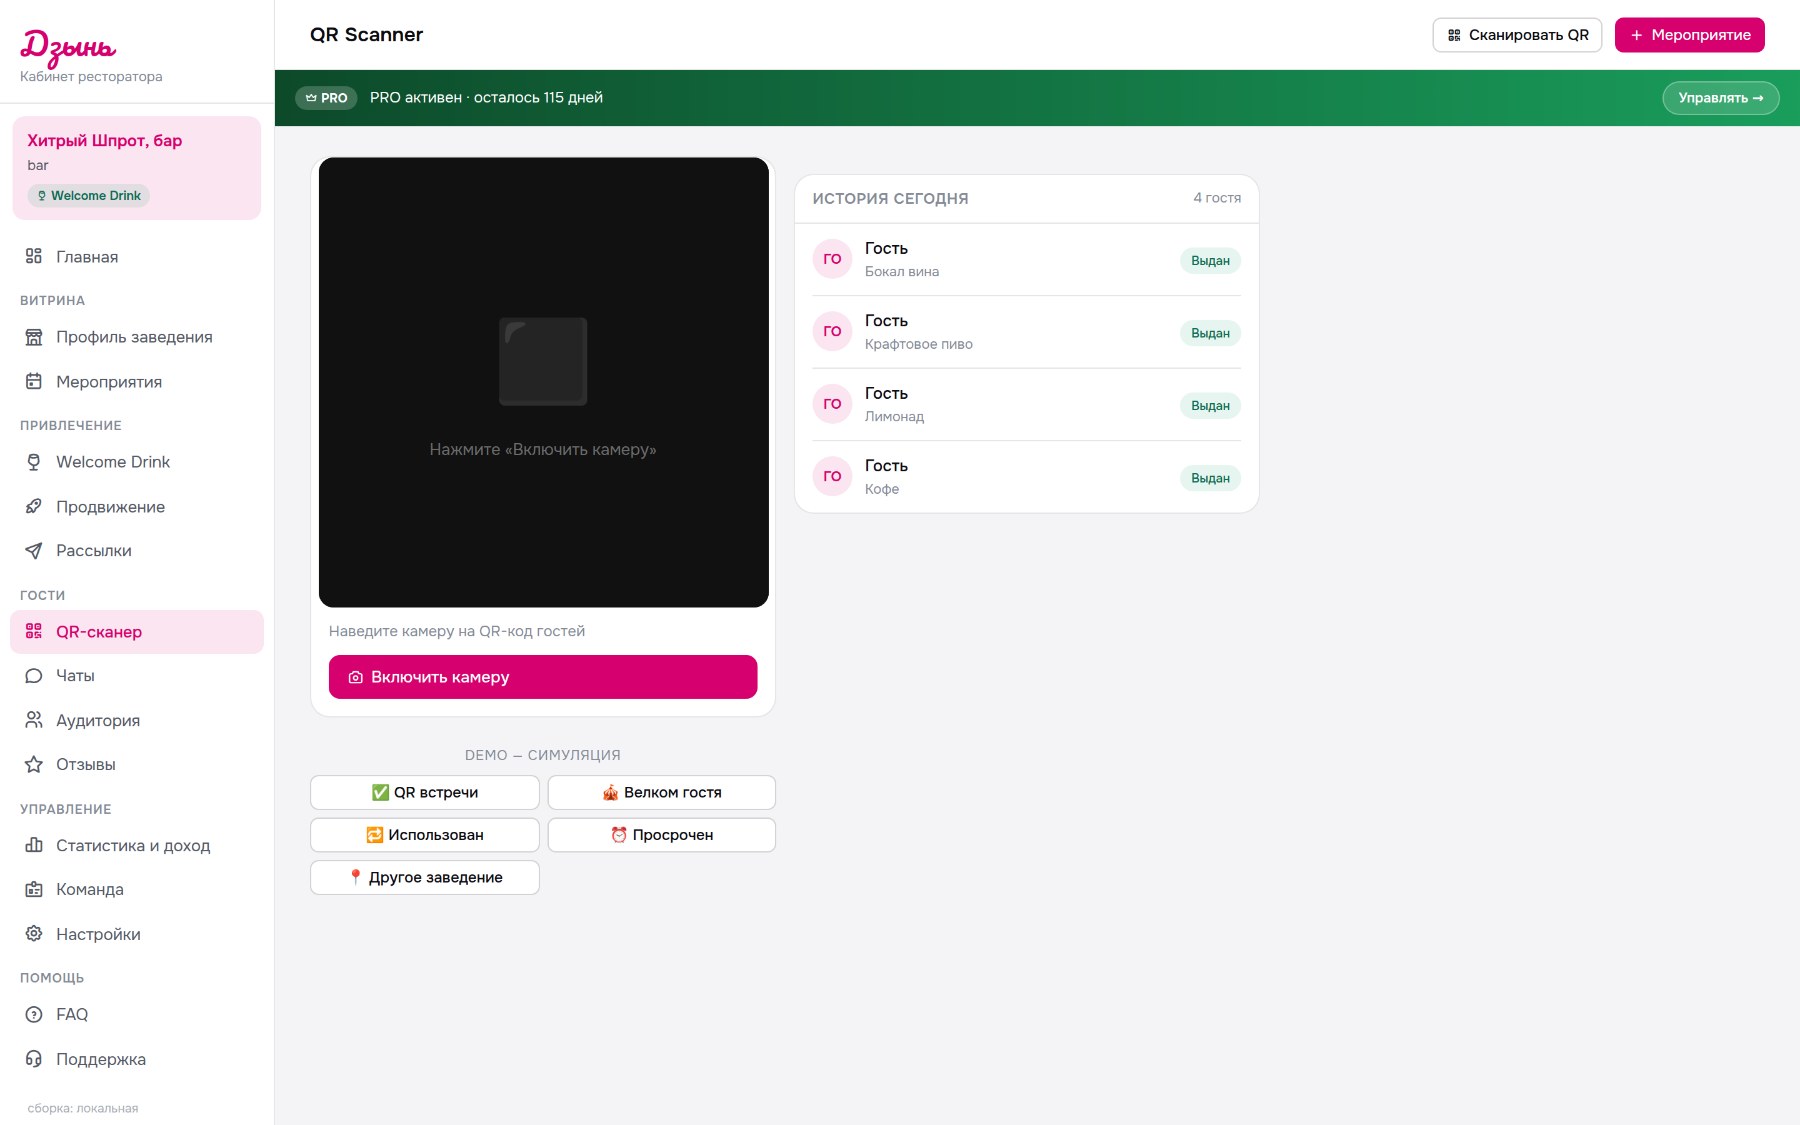1800x1125 pixels.
Task: Click the Рассылки paper plane icon
Action: (34, 551)
